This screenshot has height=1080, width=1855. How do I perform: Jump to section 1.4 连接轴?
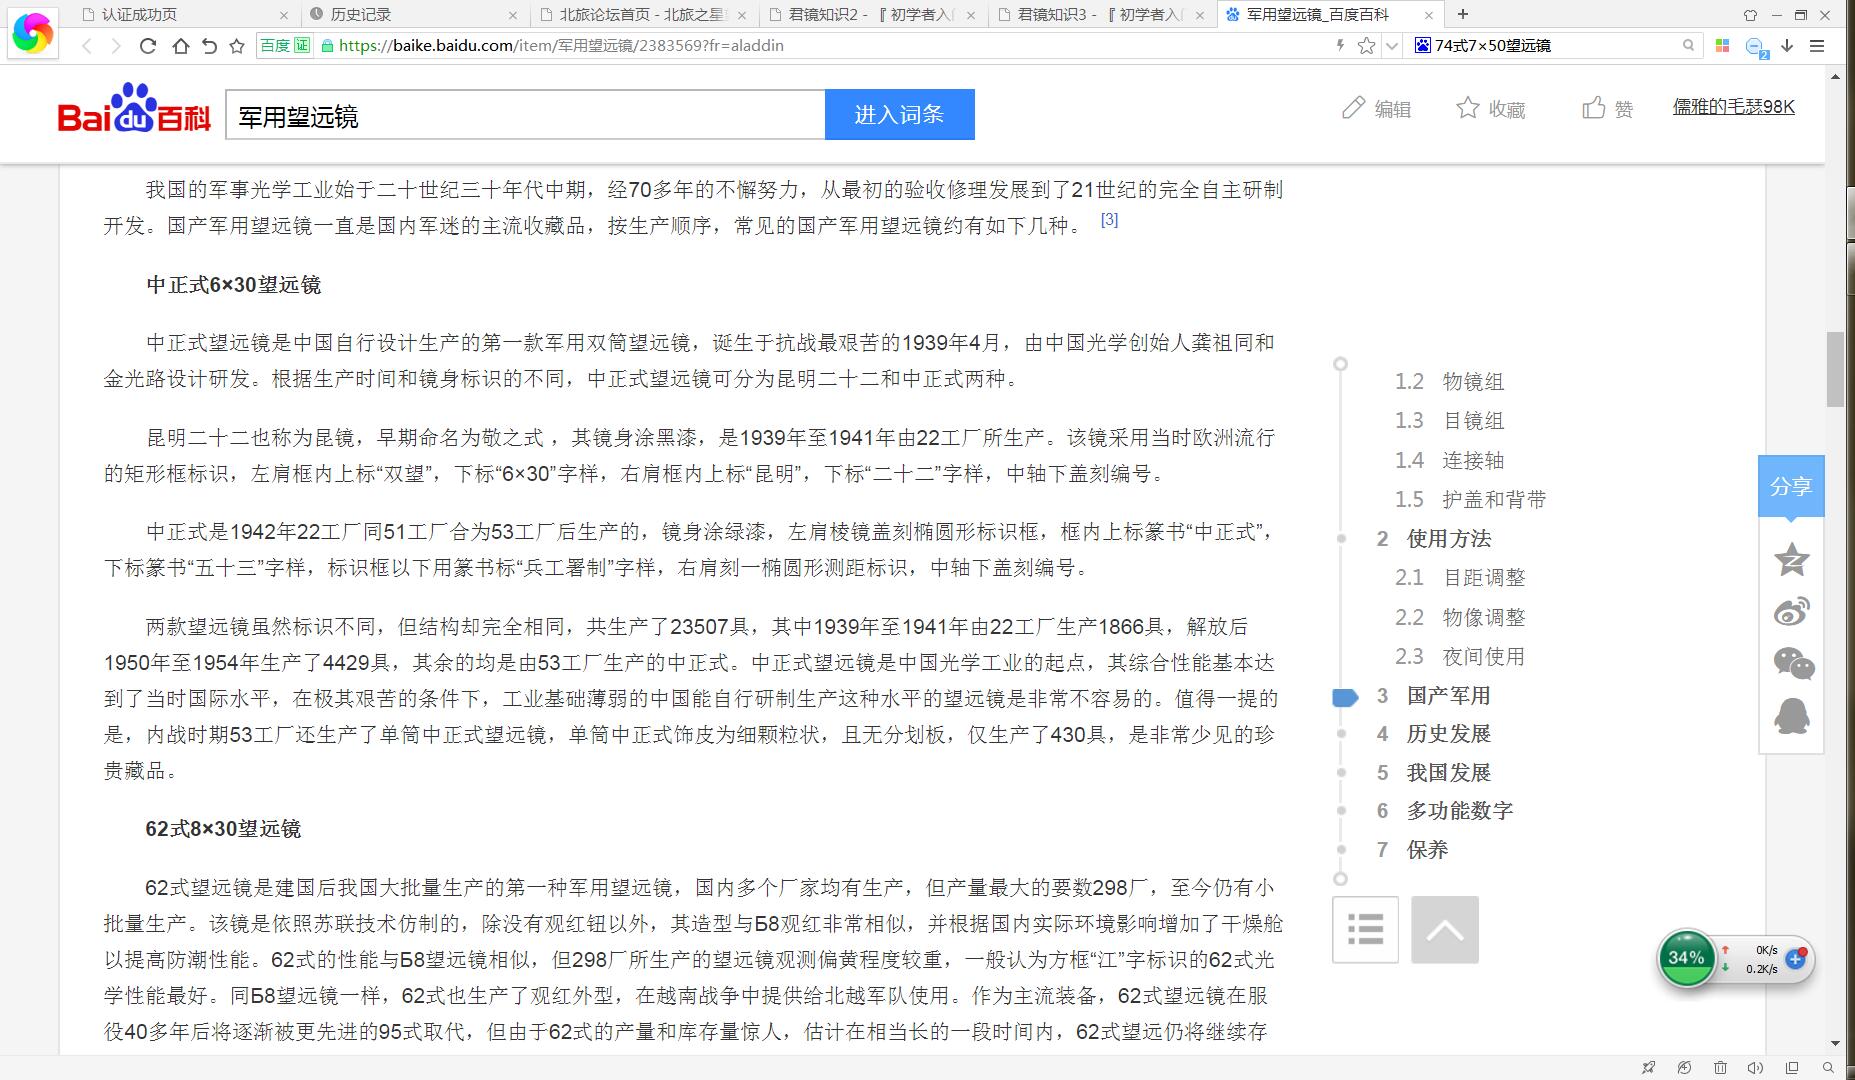tap(1449, 460)
